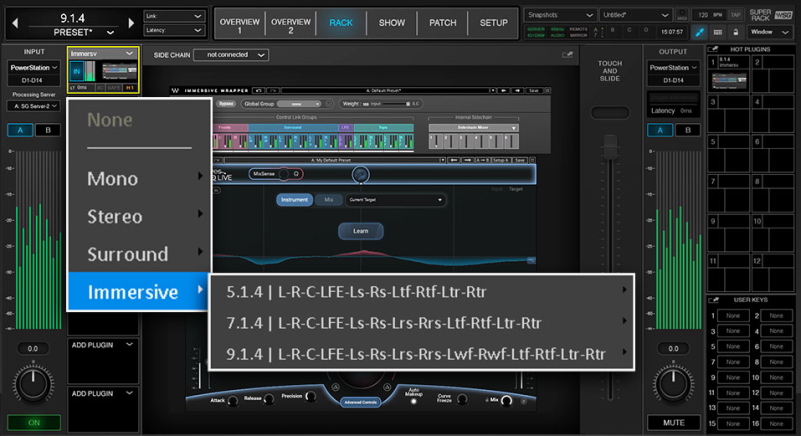
Task: Switch to the SHOW tab
Action: tap(392, 24)
